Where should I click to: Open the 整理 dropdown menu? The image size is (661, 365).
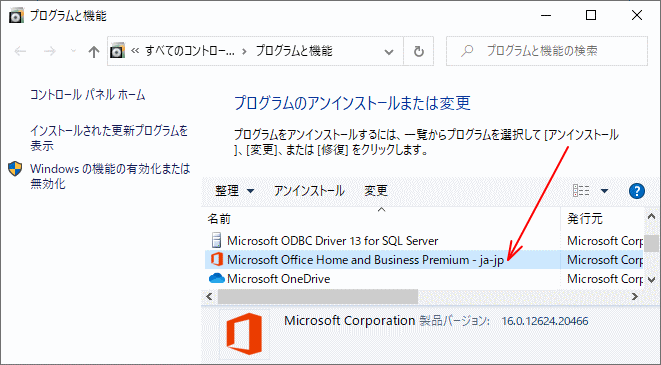234,191
